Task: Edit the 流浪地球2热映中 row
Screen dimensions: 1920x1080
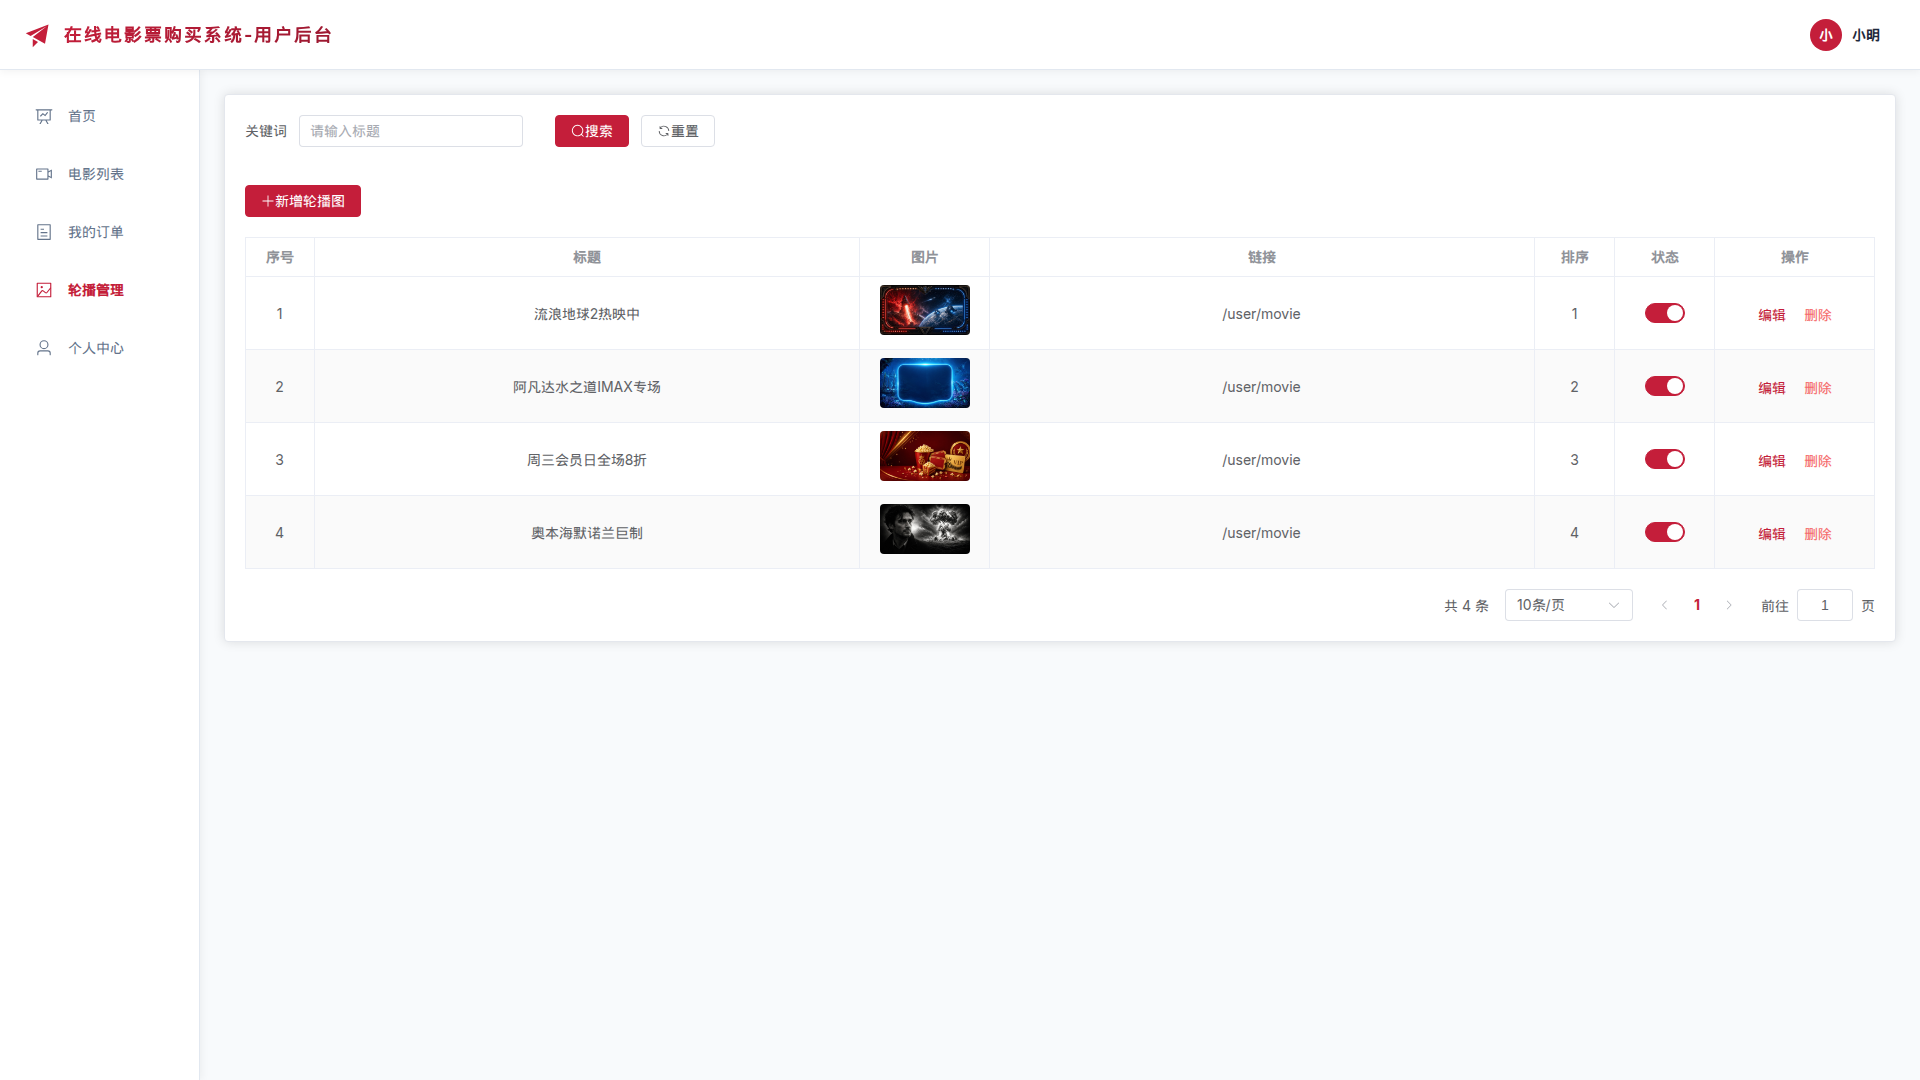Action: point(1772,315)
